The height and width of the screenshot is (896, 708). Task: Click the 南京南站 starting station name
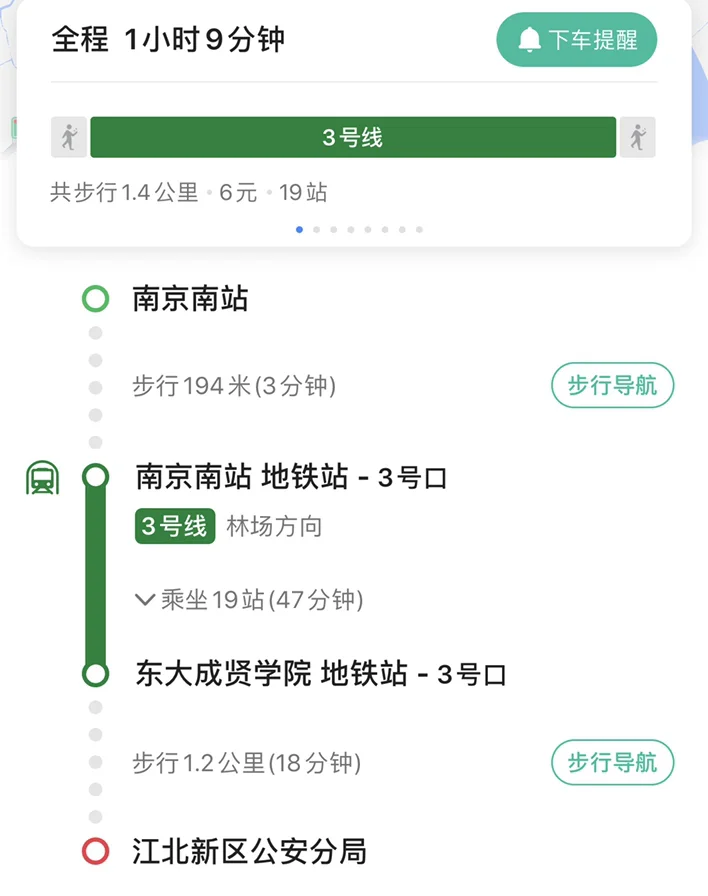[x=190, y=297]
